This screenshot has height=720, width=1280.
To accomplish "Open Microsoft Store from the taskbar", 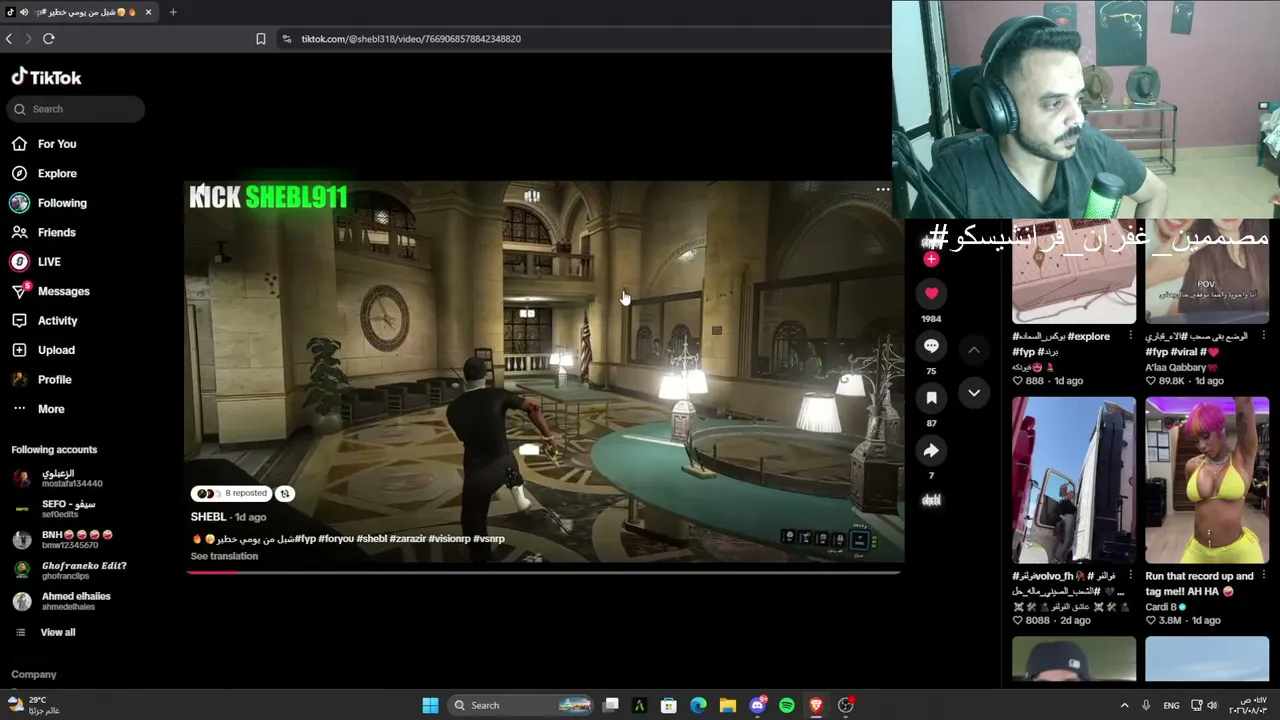I will pos(669,705).
